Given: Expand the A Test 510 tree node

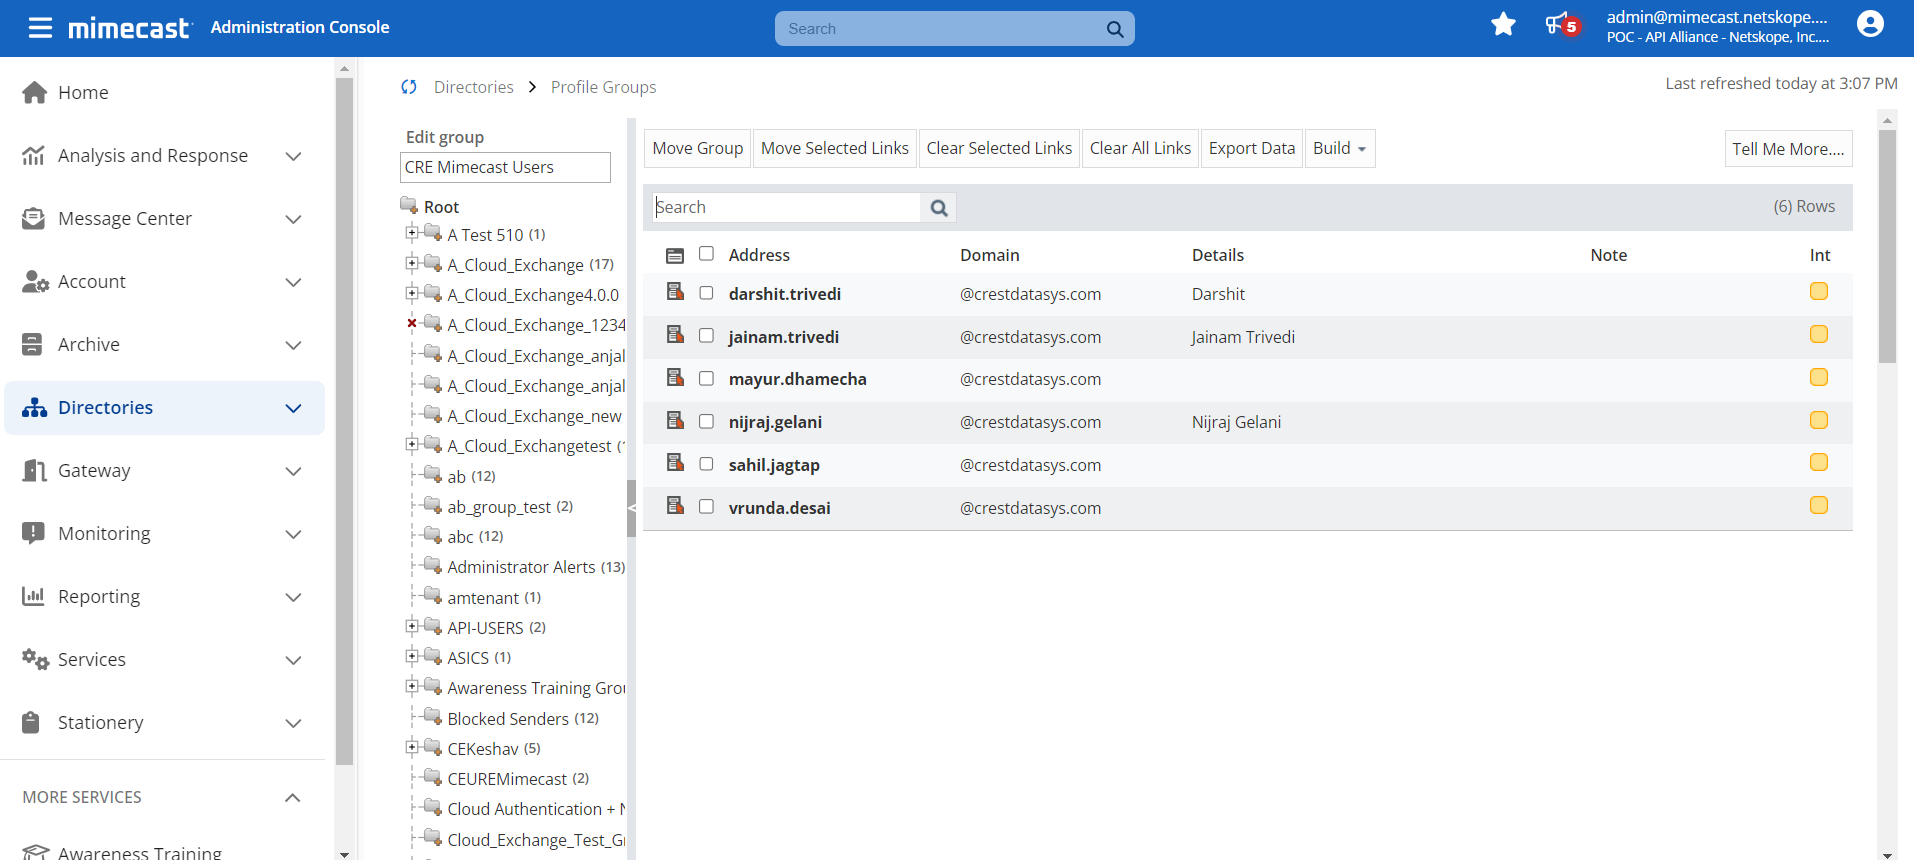Looking at the screenshot, I should [412, 233].
